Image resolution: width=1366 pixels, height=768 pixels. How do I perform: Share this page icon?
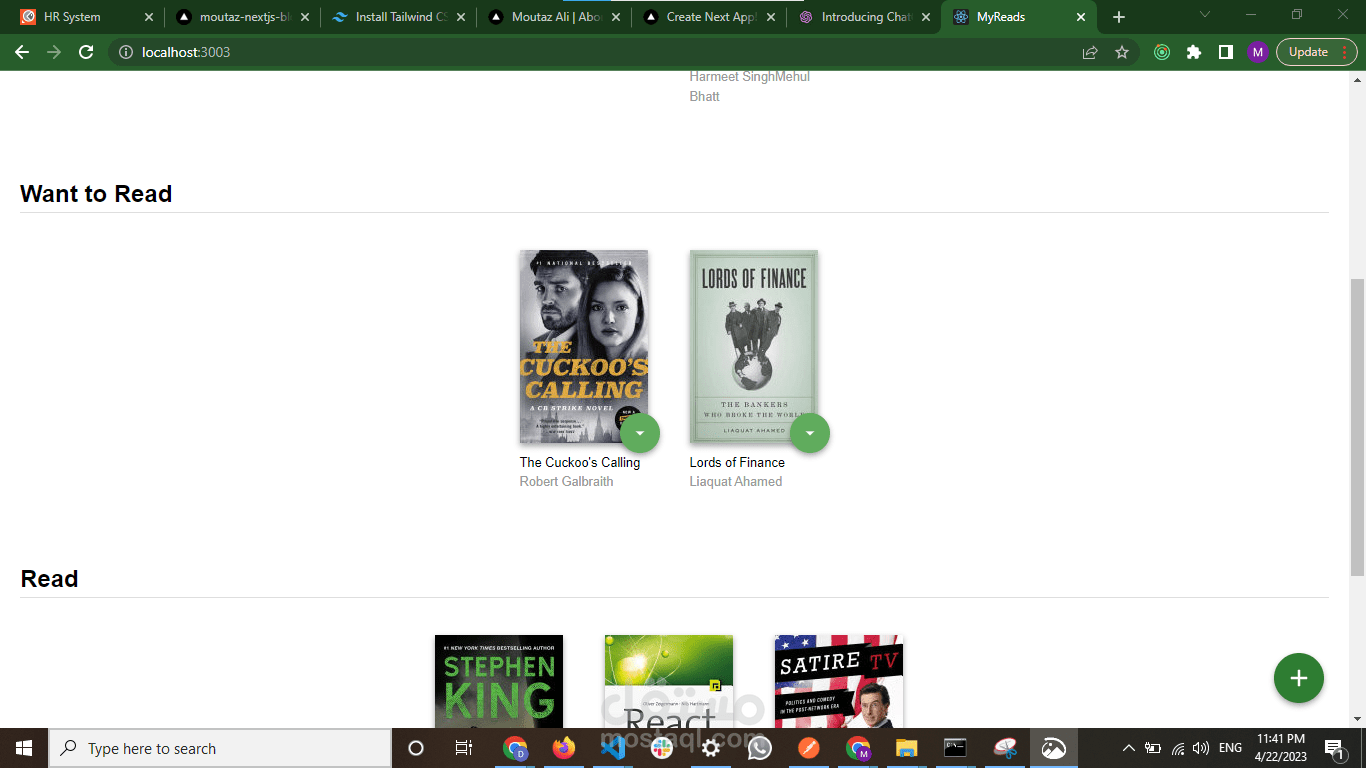[x=1090, y=52]
